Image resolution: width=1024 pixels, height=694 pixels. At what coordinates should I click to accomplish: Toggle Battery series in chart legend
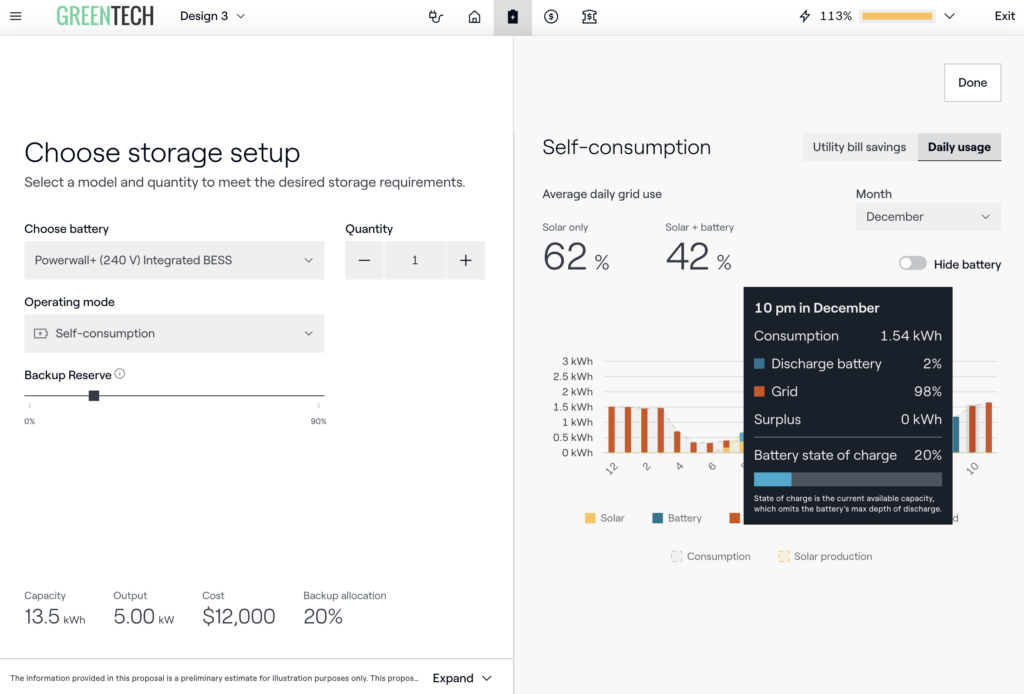[x=676, y=518]
